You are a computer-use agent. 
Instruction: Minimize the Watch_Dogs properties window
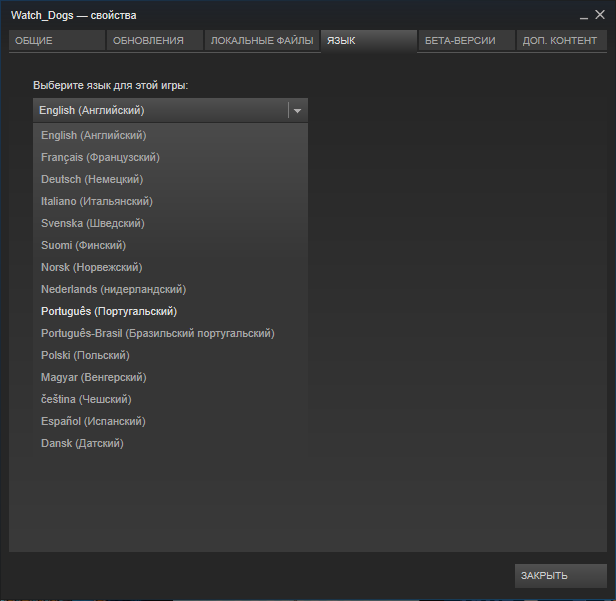click(x=584, y=16)
